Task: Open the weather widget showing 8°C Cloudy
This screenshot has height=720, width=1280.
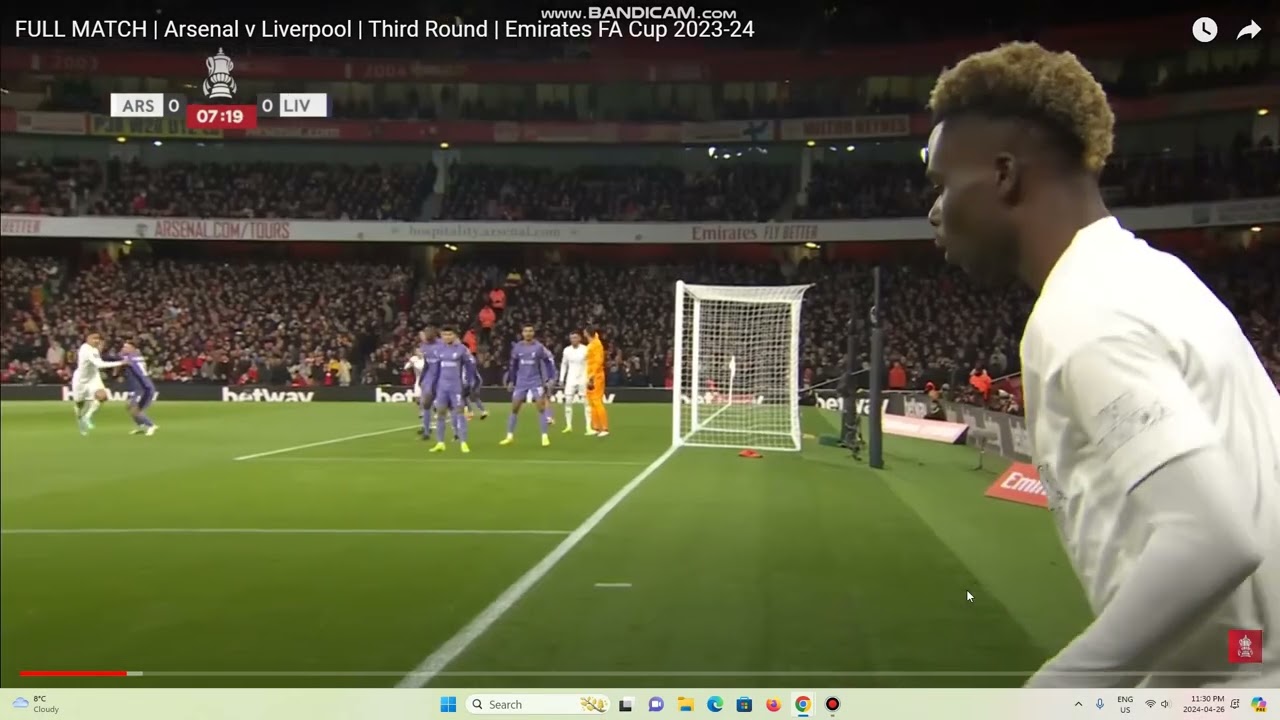Action: point(36,704)
